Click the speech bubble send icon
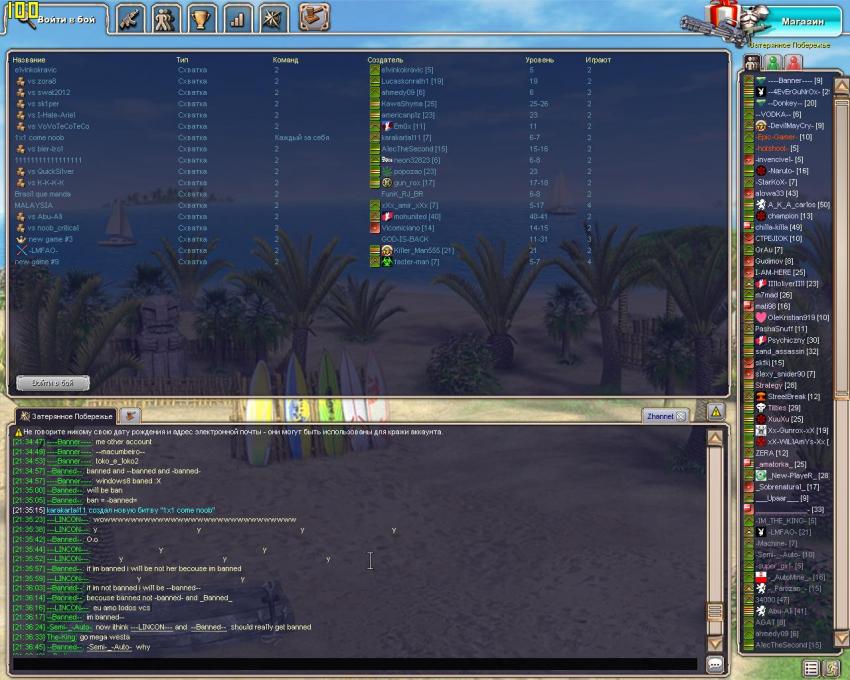 pos(715,664)
